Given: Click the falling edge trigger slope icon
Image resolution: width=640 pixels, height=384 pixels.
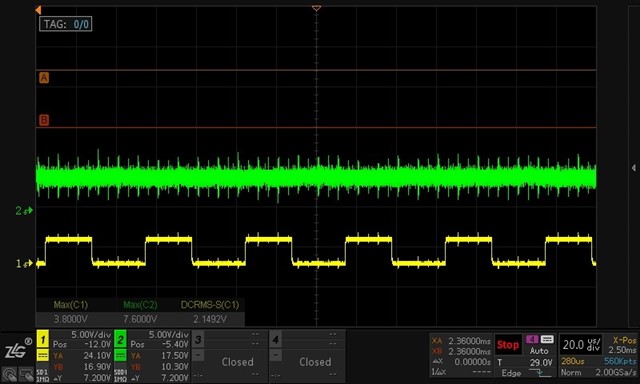Looking at the screenshot, I should (539, 373).
